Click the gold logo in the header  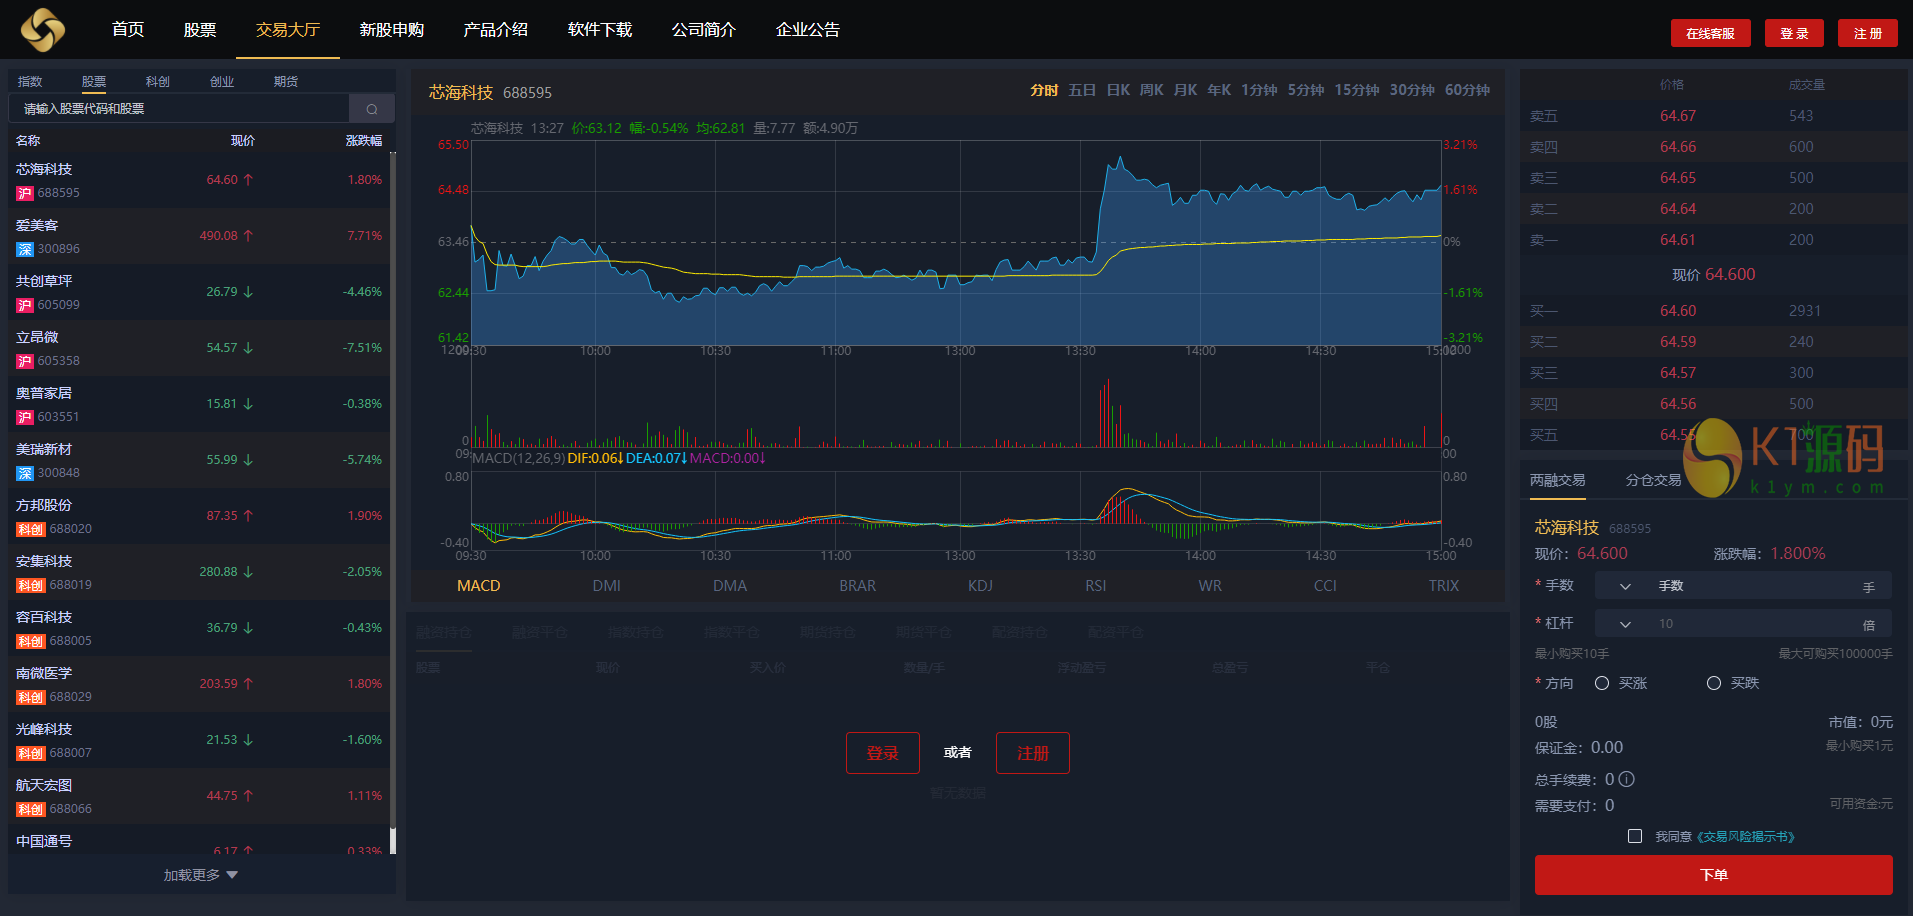(x=43, y=30)
